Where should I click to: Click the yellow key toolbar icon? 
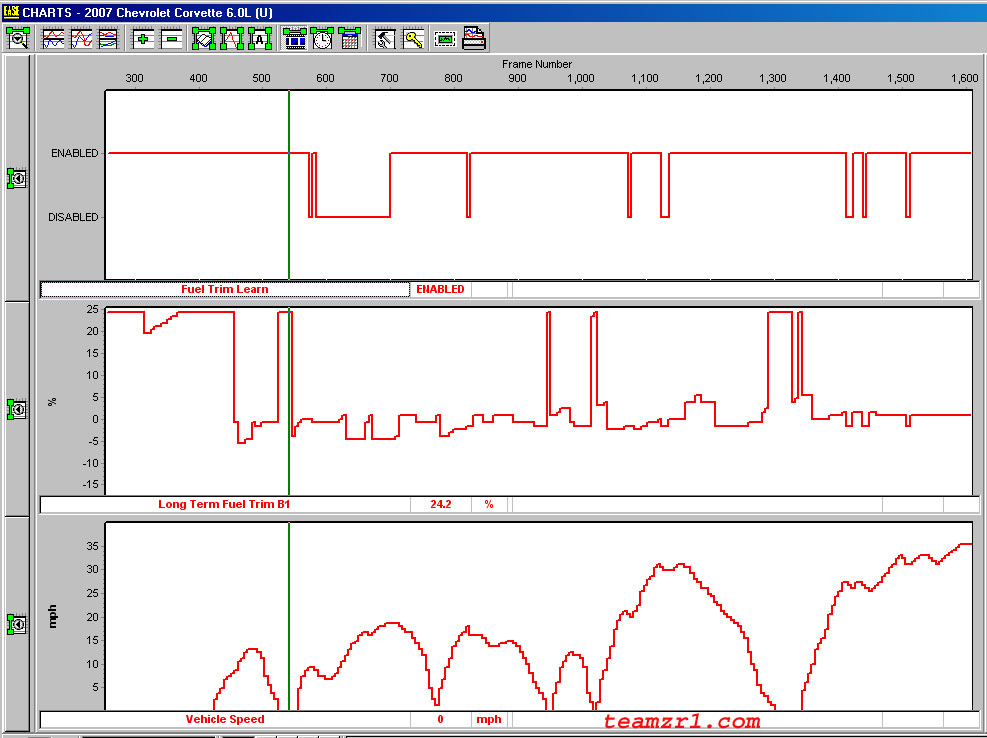click(414, 39)
